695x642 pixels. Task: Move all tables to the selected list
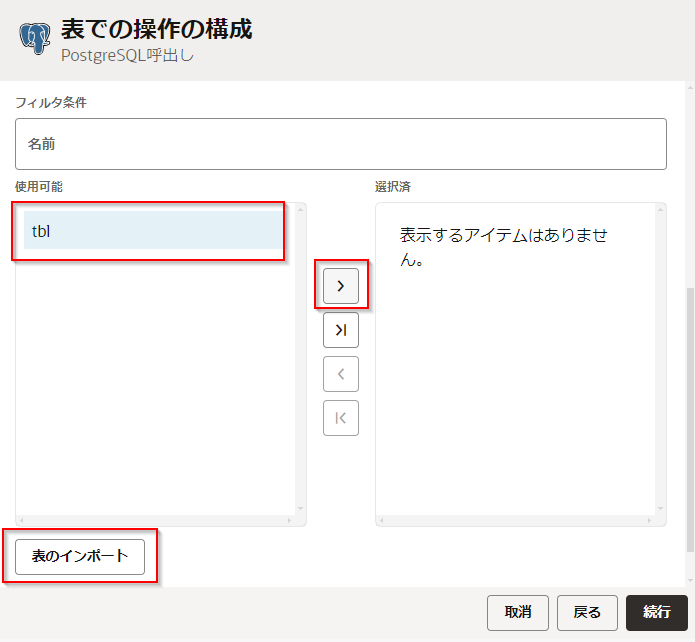pyautogui.click(x=340, y=330)
